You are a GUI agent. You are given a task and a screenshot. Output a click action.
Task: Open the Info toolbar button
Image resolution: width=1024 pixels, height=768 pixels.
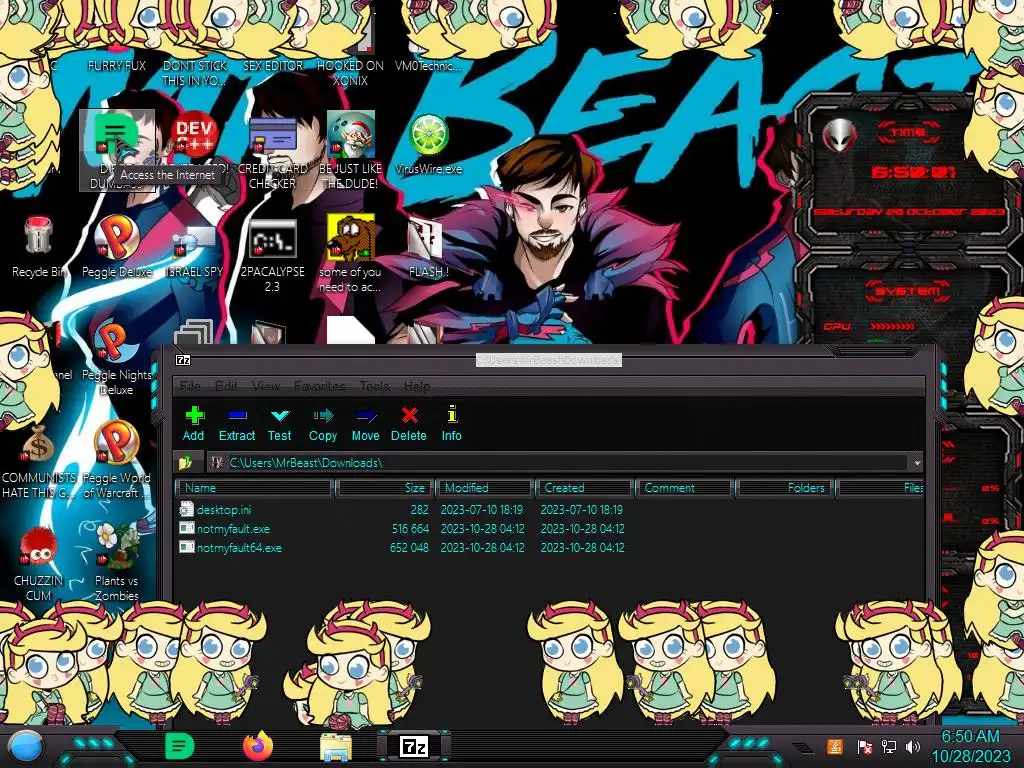click(451, 423)
